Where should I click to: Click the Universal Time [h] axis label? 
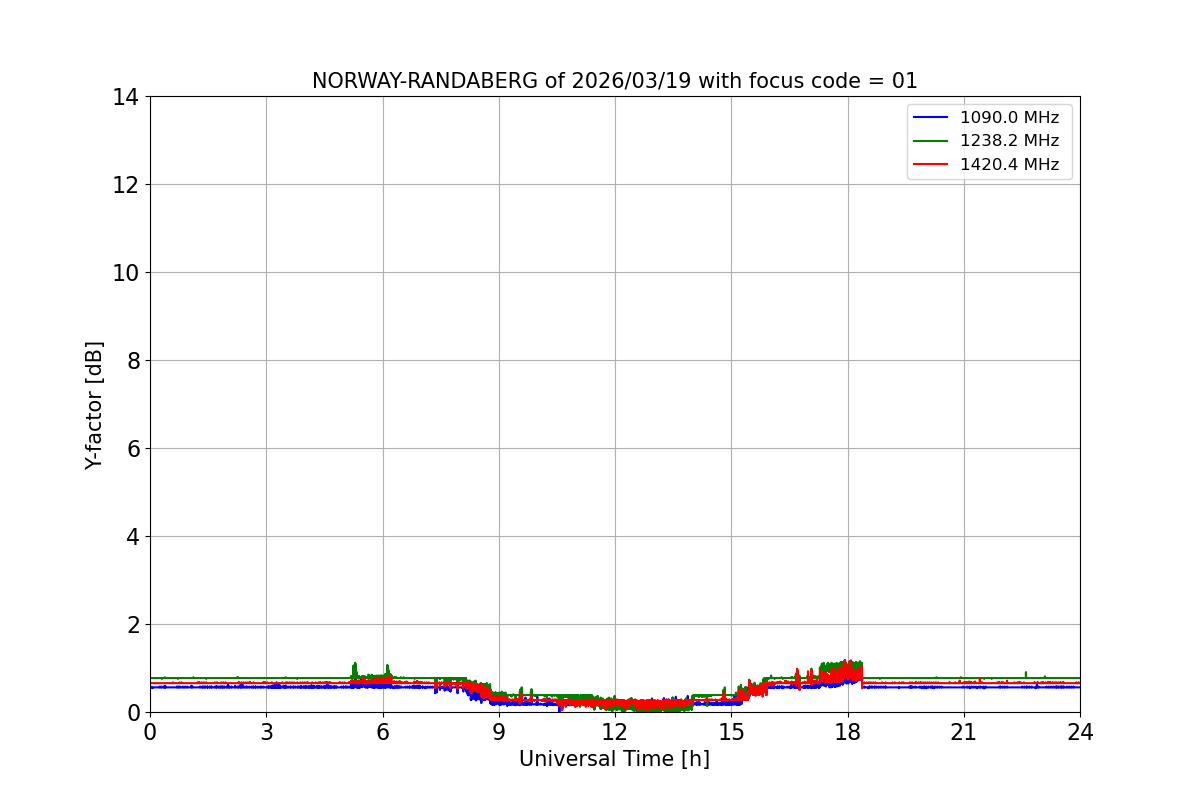(x=614, y=759)
